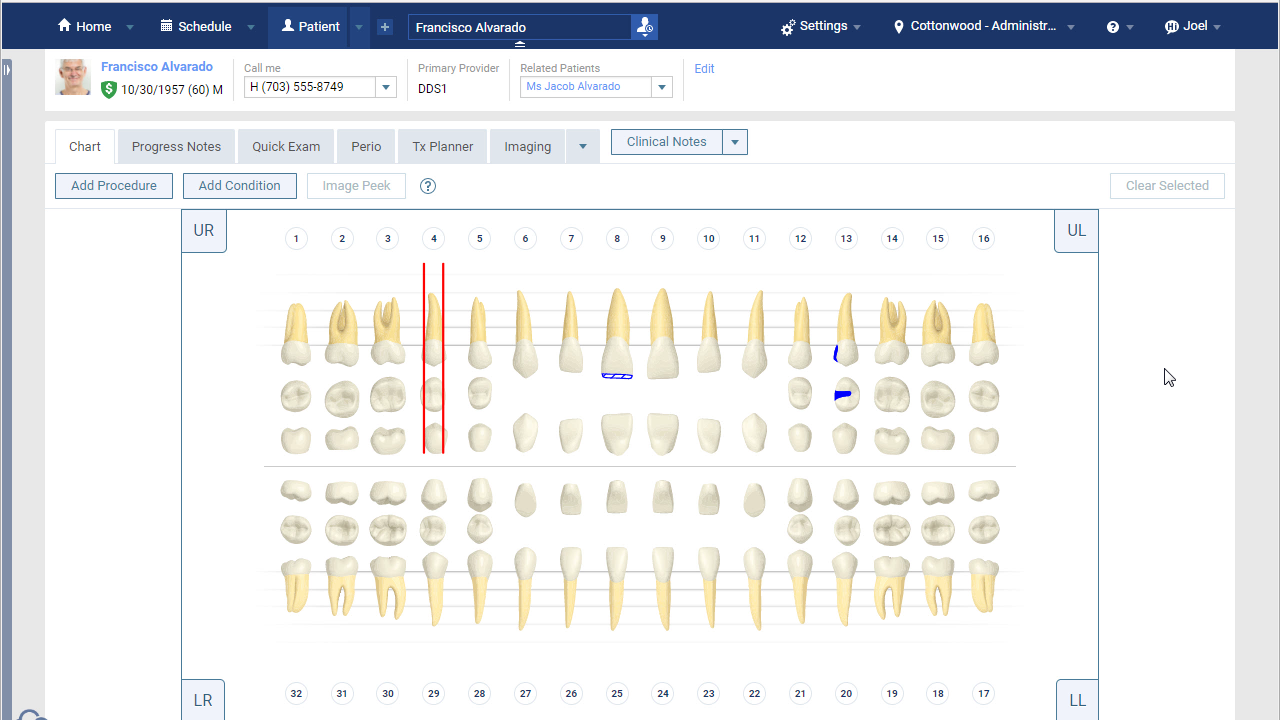Expand the Clinical Notes dropdown arrow
The height and width of the screenshot is (720, 1280).
click(x=735, y=142)
